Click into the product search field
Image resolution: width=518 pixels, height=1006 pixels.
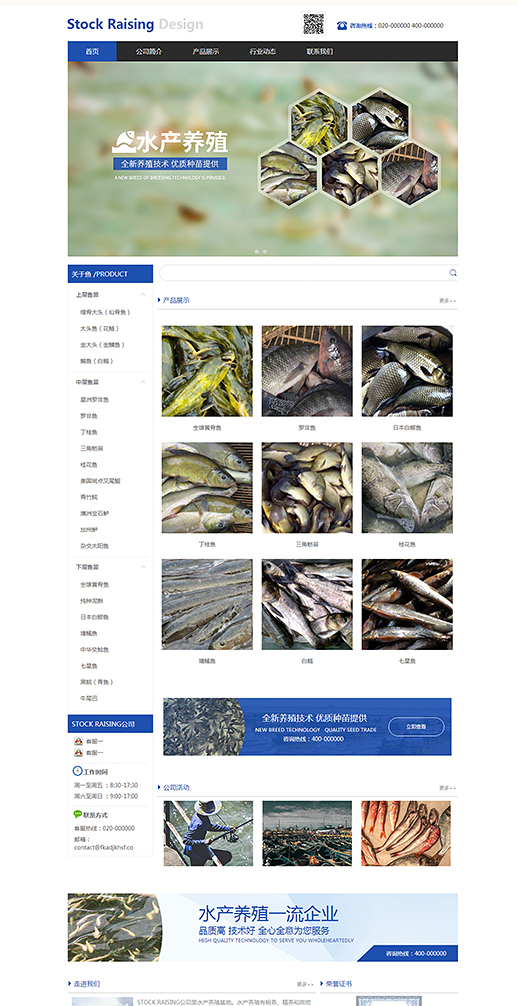point(303,273)
